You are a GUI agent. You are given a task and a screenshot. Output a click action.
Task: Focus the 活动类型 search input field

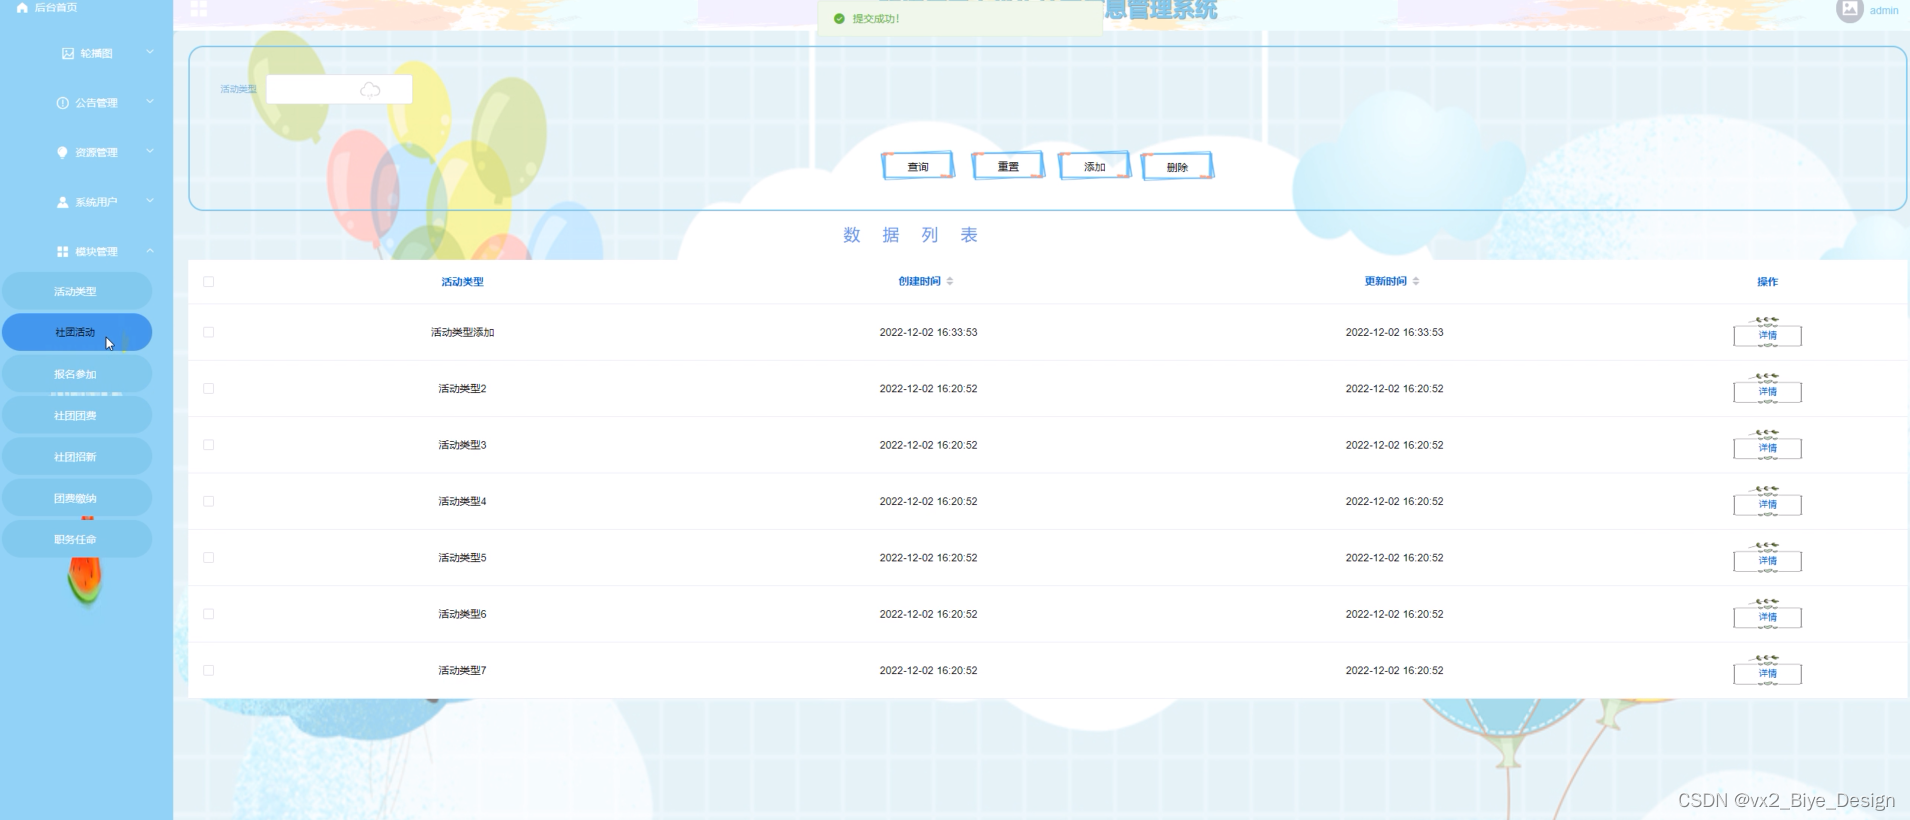[339, 89]
